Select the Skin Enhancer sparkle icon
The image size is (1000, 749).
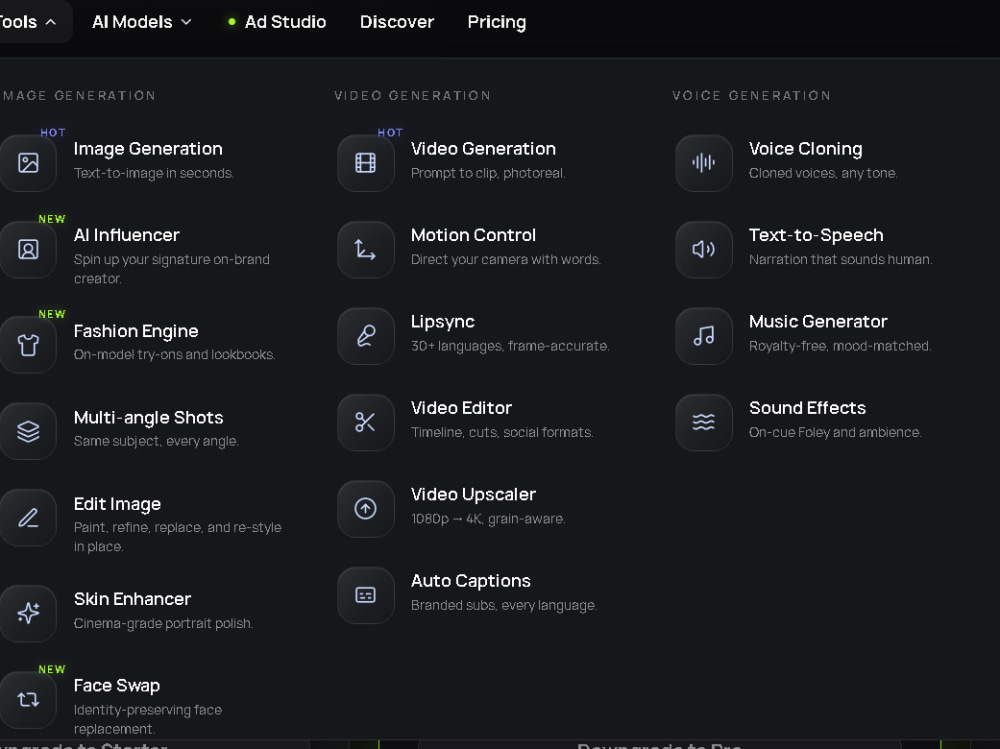click(x=28, y=613)
